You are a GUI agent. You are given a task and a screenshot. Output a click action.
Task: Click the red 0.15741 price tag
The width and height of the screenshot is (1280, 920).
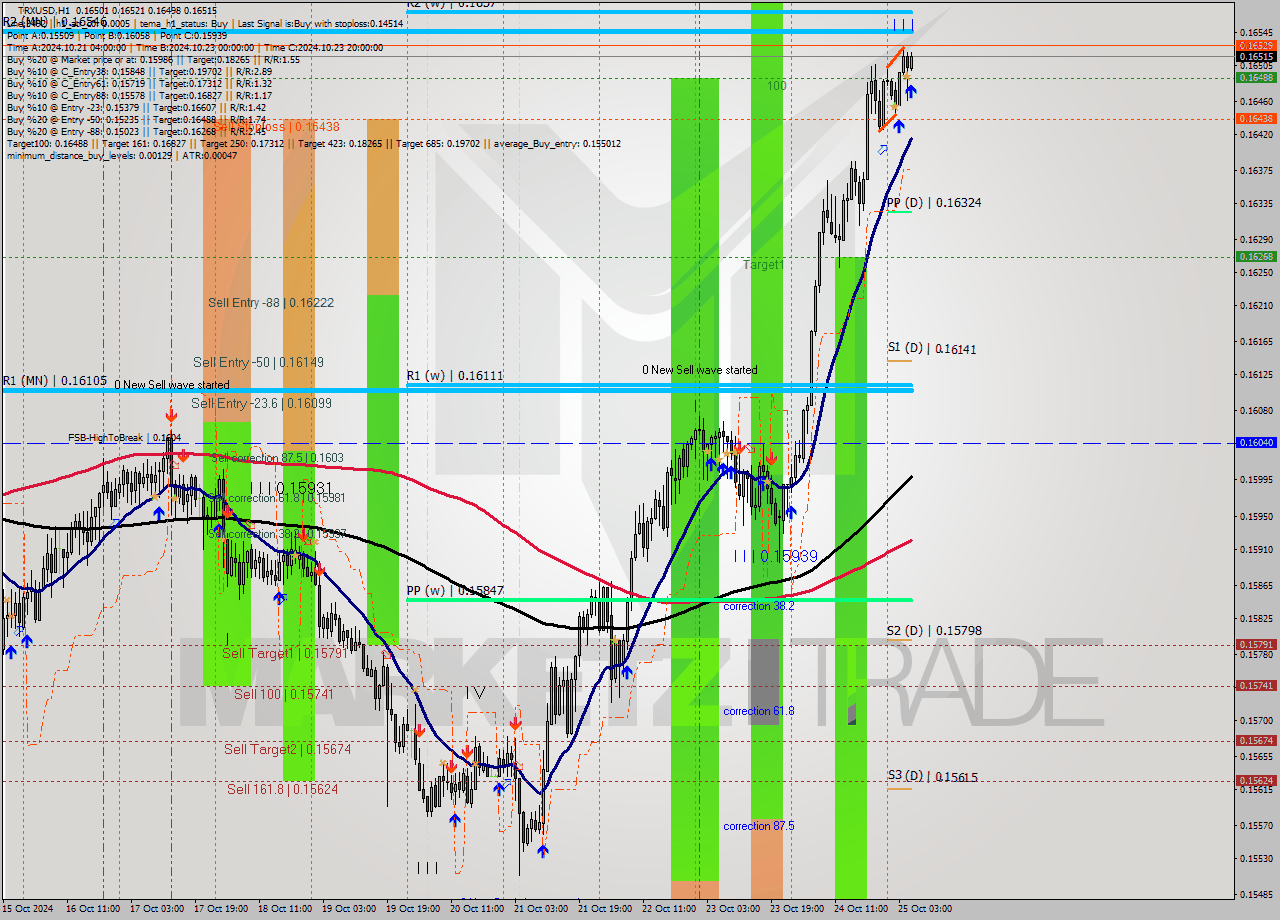pyautogui.click(x=1256, y=686)
